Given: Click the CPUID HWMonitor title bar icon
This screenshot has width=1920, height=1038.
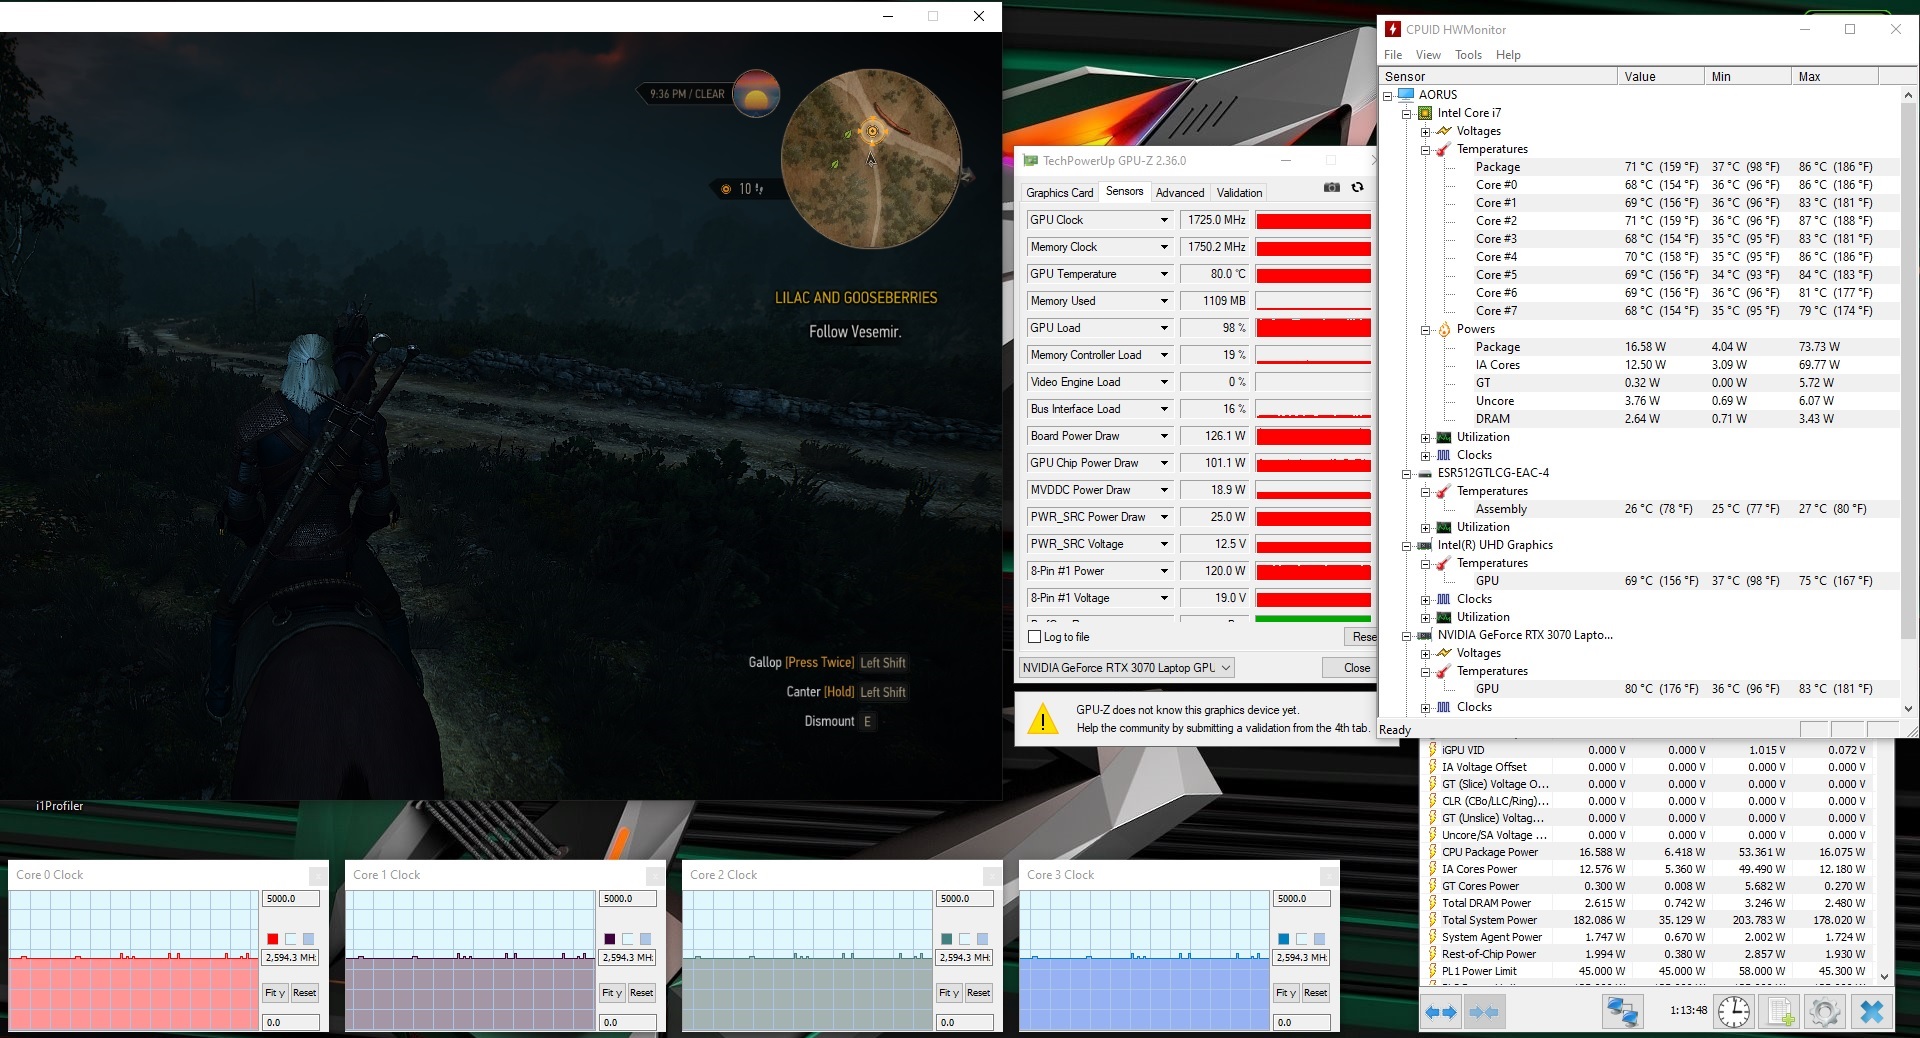Looking at the screenshot, I should point(1393,30).
